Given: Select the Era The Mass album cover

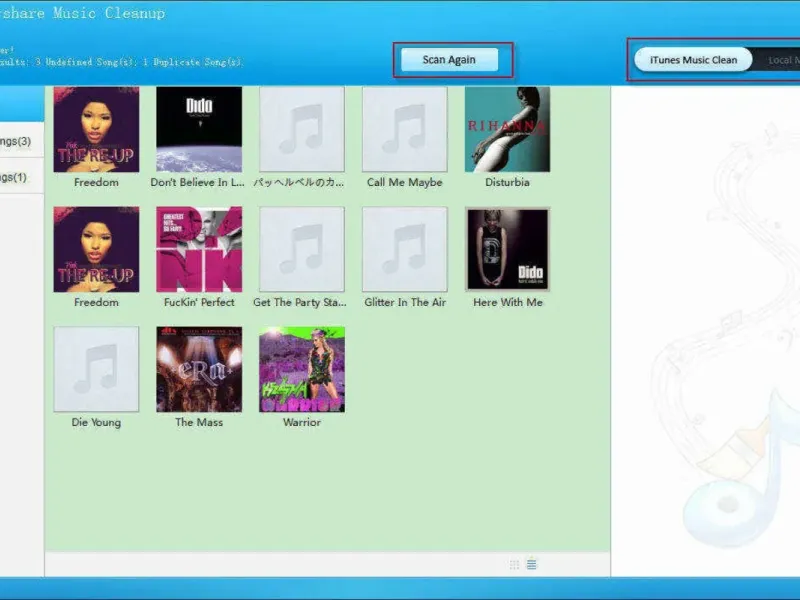Looking at the screenshot, I should 199,369.
